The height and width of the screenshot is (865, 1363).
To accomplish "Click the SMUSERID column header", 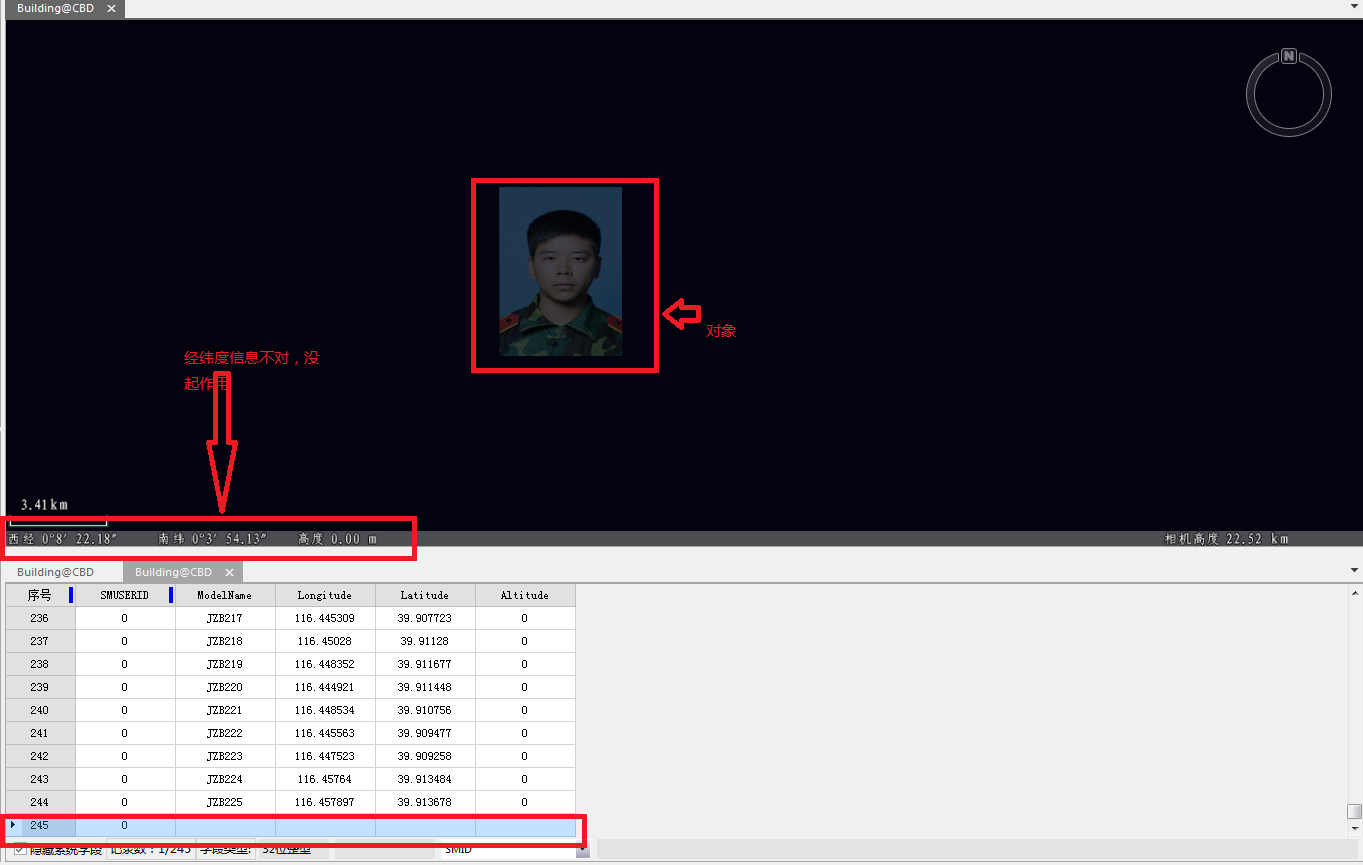I will (x=124, y=595).
